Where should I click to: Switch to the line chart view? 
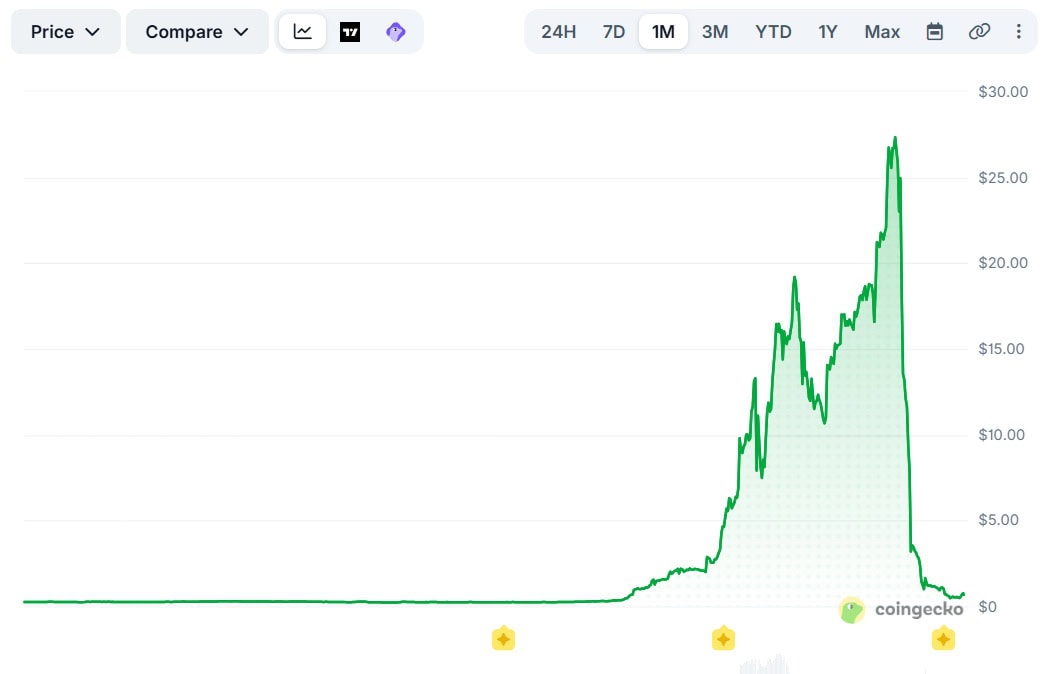[x=302, y=32]
